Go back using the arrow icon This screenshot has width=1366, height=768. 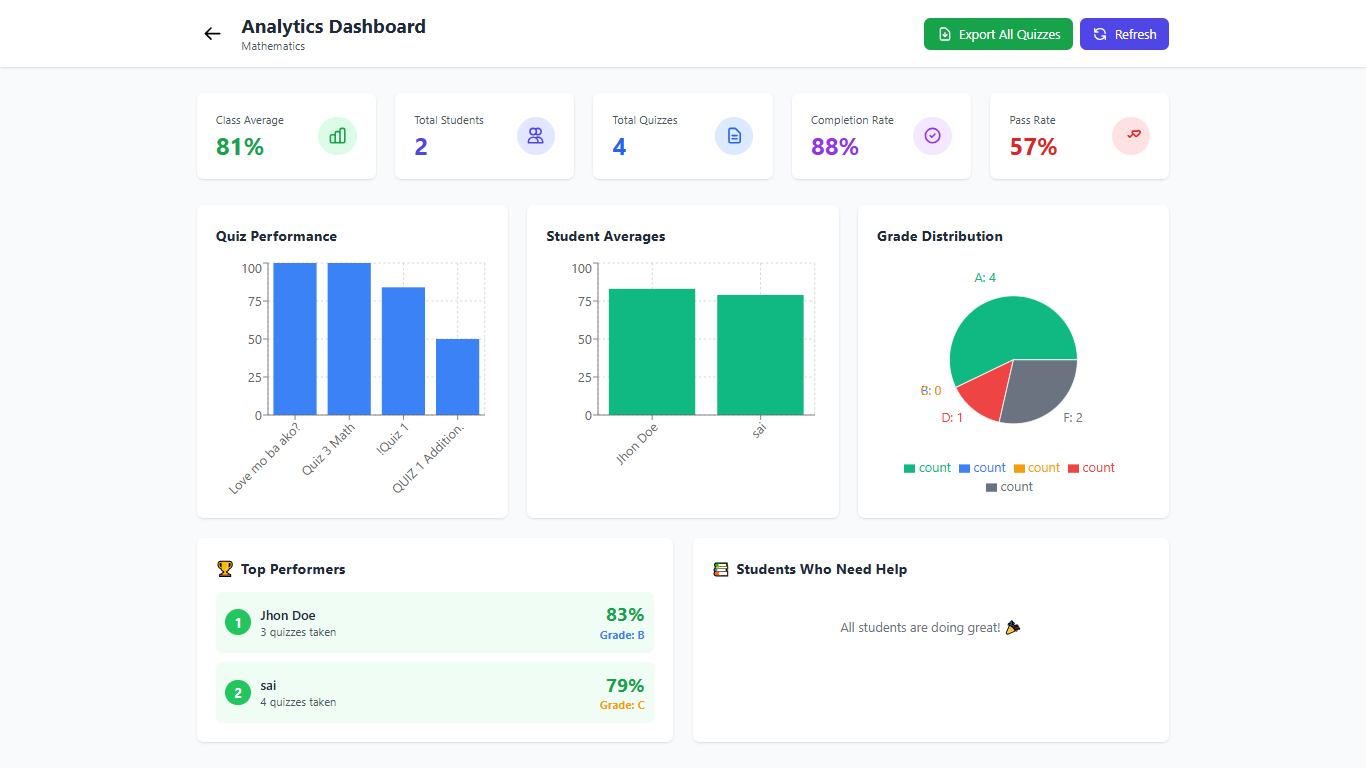click(212, 34)
